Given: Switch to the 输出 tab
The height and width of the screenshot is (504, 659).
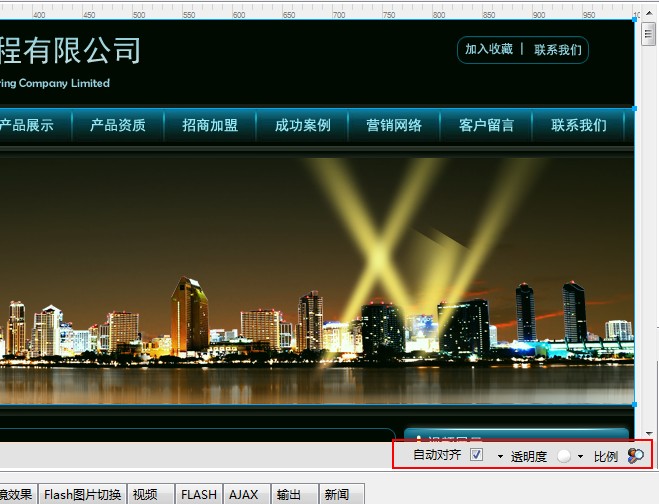Looking at the screenshot, I should coord(295,494).
